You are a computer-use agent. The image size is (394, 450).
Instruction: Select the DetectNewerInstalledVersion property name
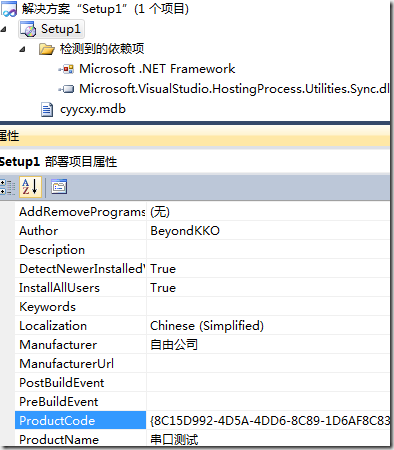(80, 269)
